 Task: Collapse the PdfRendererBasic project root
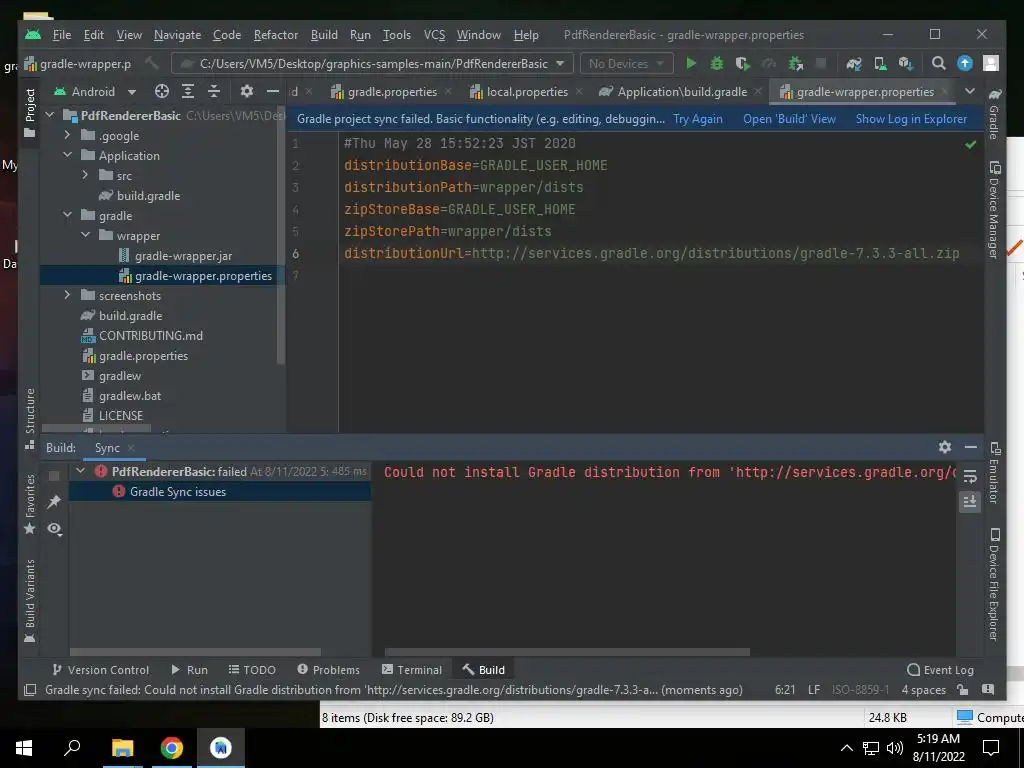coord(50,116)
